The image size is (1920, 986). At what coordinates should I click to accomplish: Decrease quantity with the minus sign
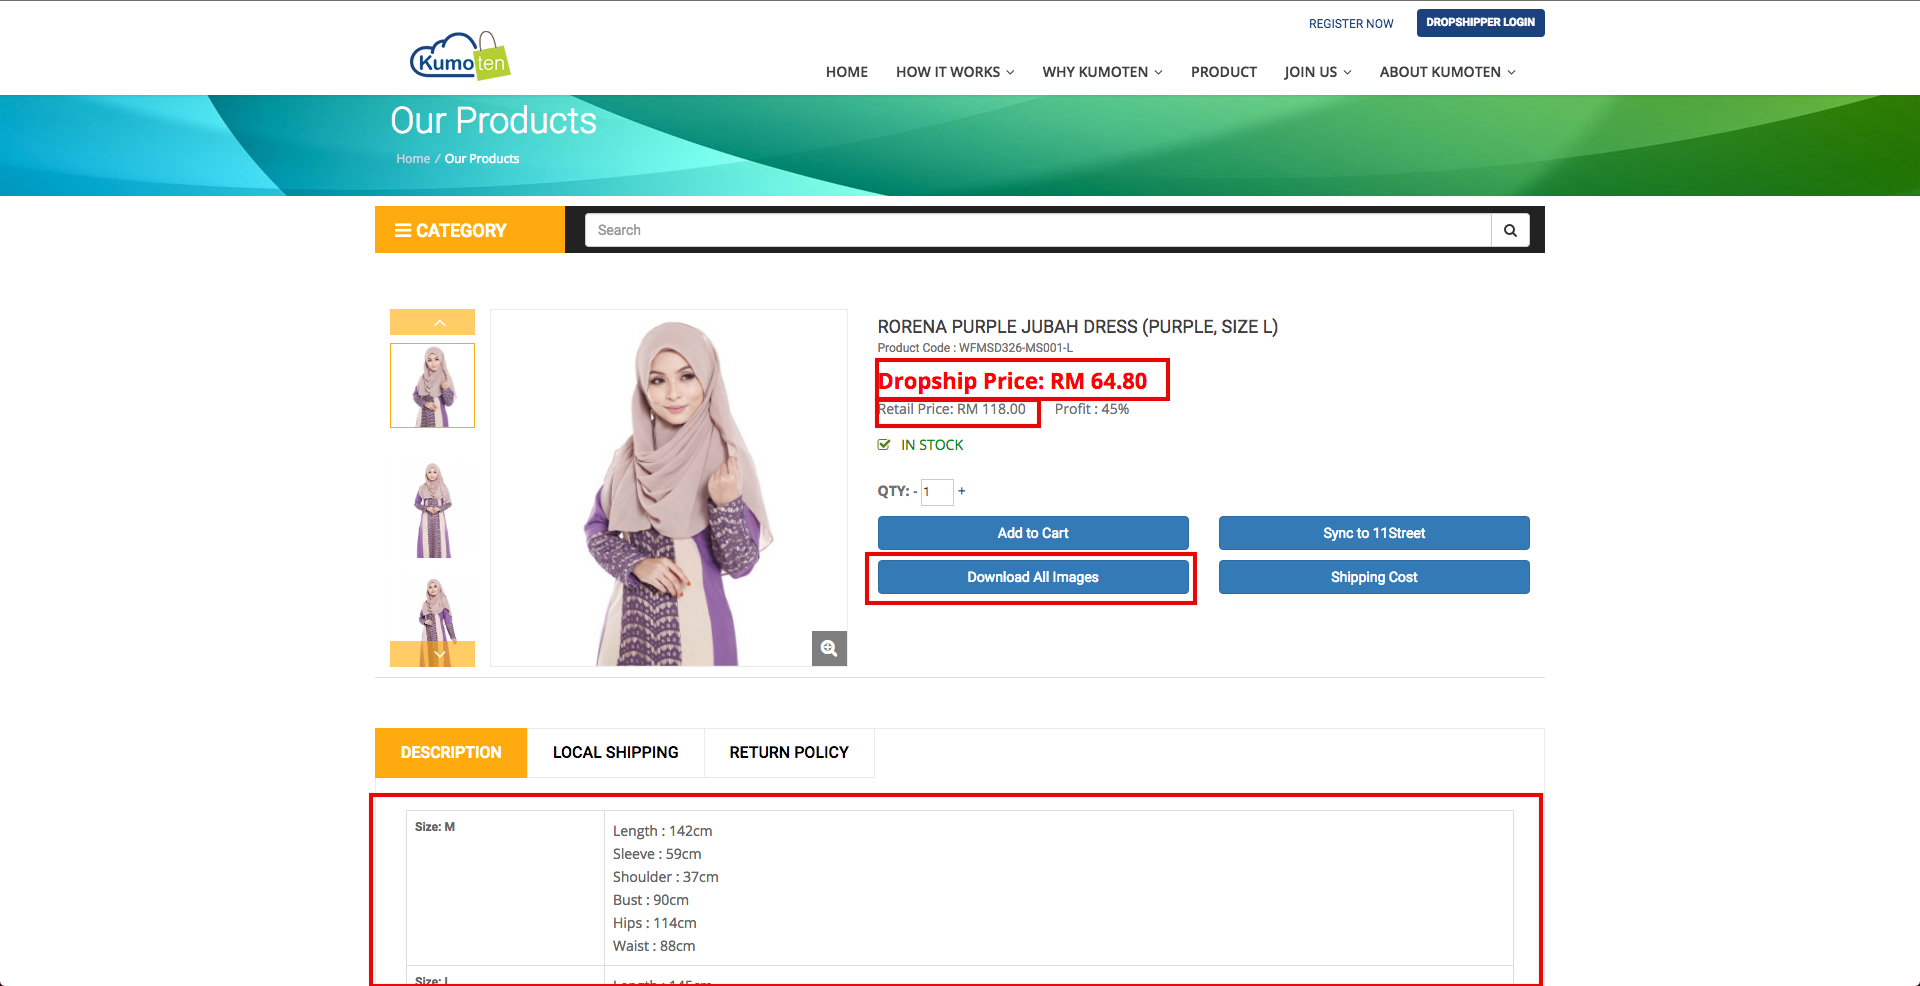915,491
